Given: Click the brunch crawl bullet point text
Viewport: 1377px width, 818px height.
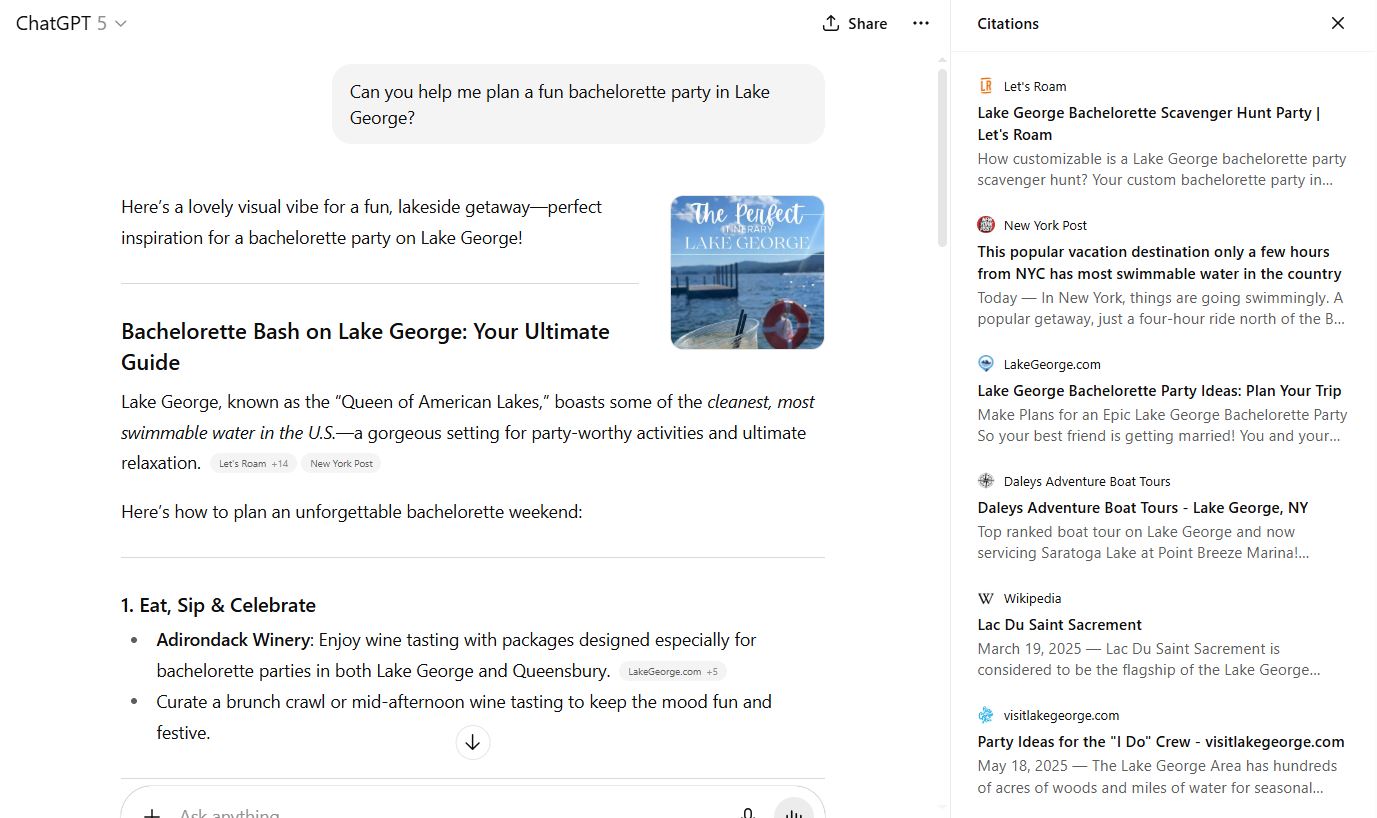Looking at the screenshot, I should pos(464,717).
